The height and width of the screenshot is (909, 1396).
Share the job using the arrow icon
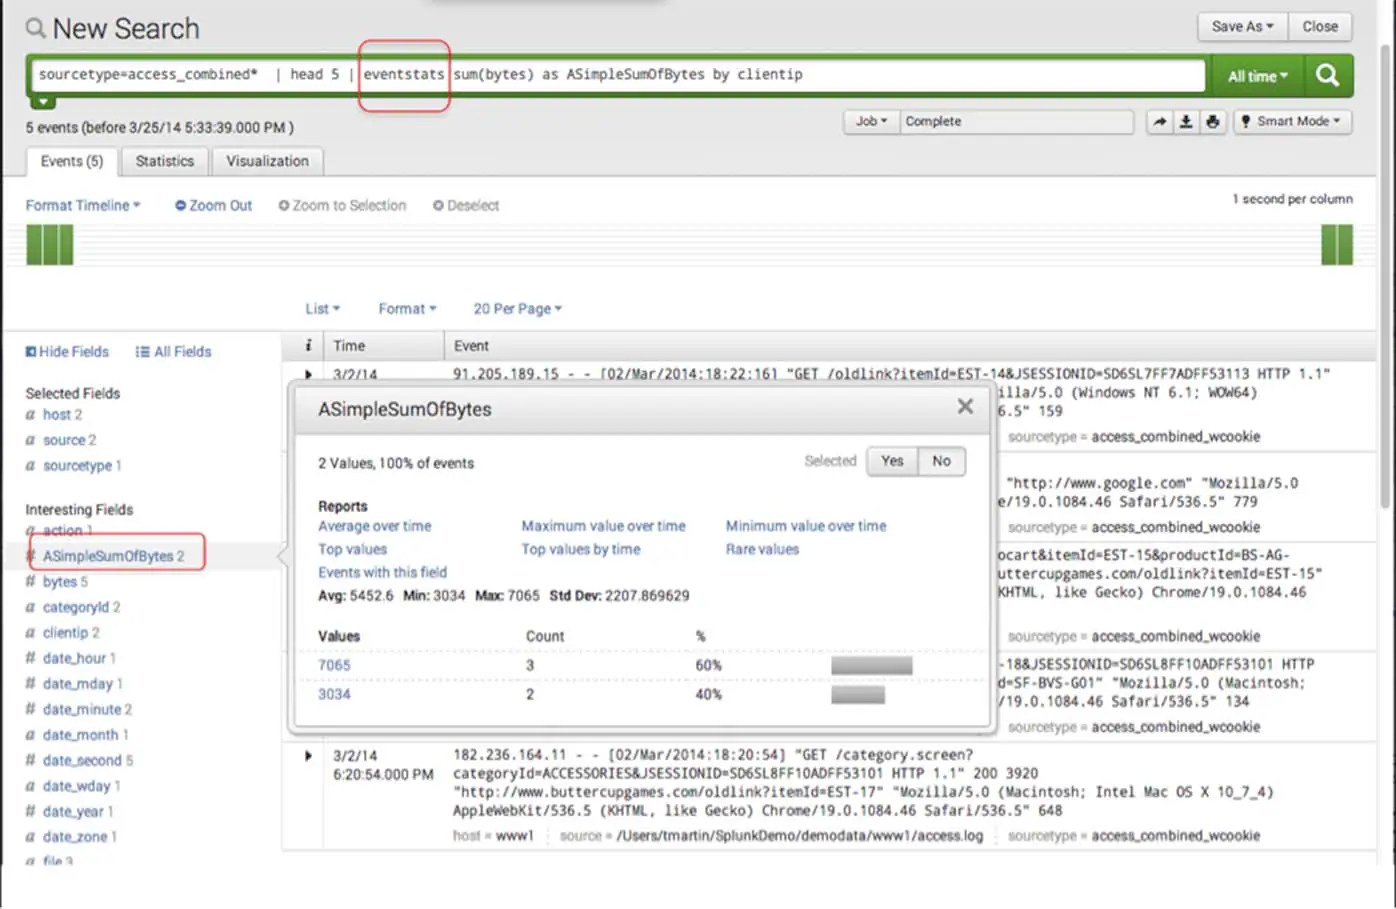(x=1160, y=121)
